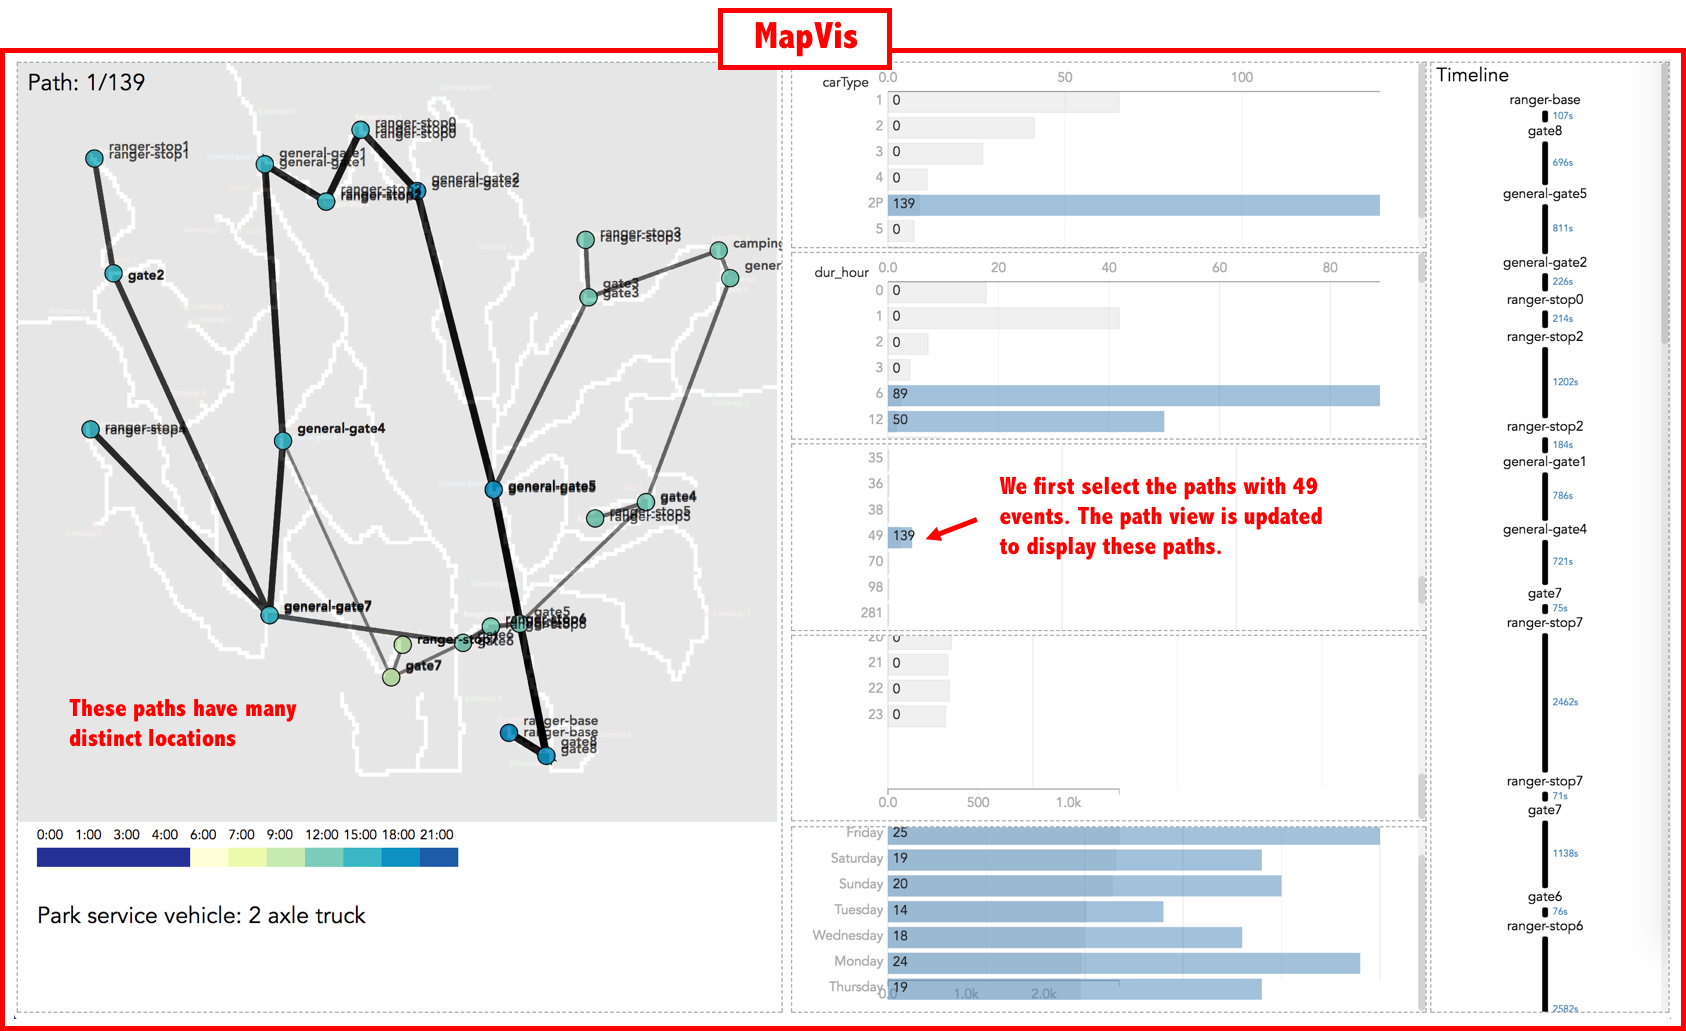
Task: Click the gate4 map node
Action: pos(646,502)
